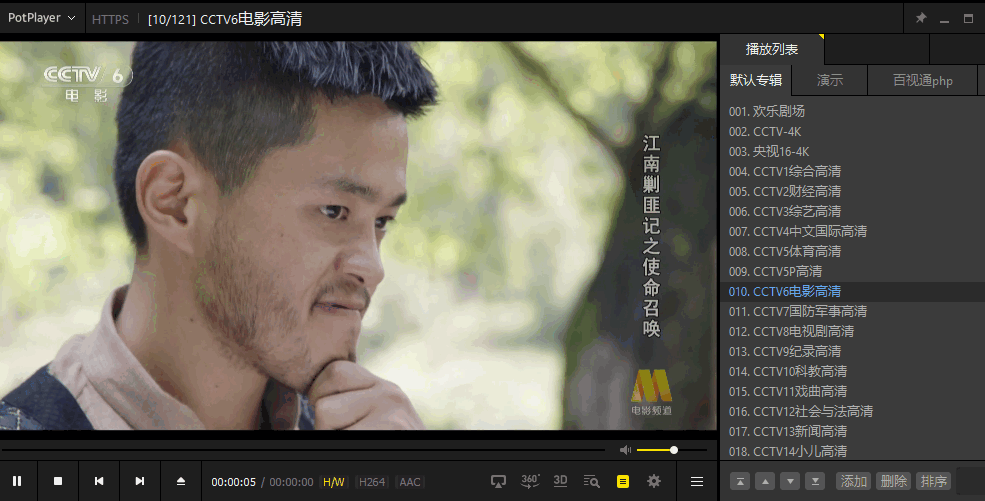The height and width of the screenshot is (501, 985).
Task: Toggle 3D video mode
Action: click(x=561, y=481)
